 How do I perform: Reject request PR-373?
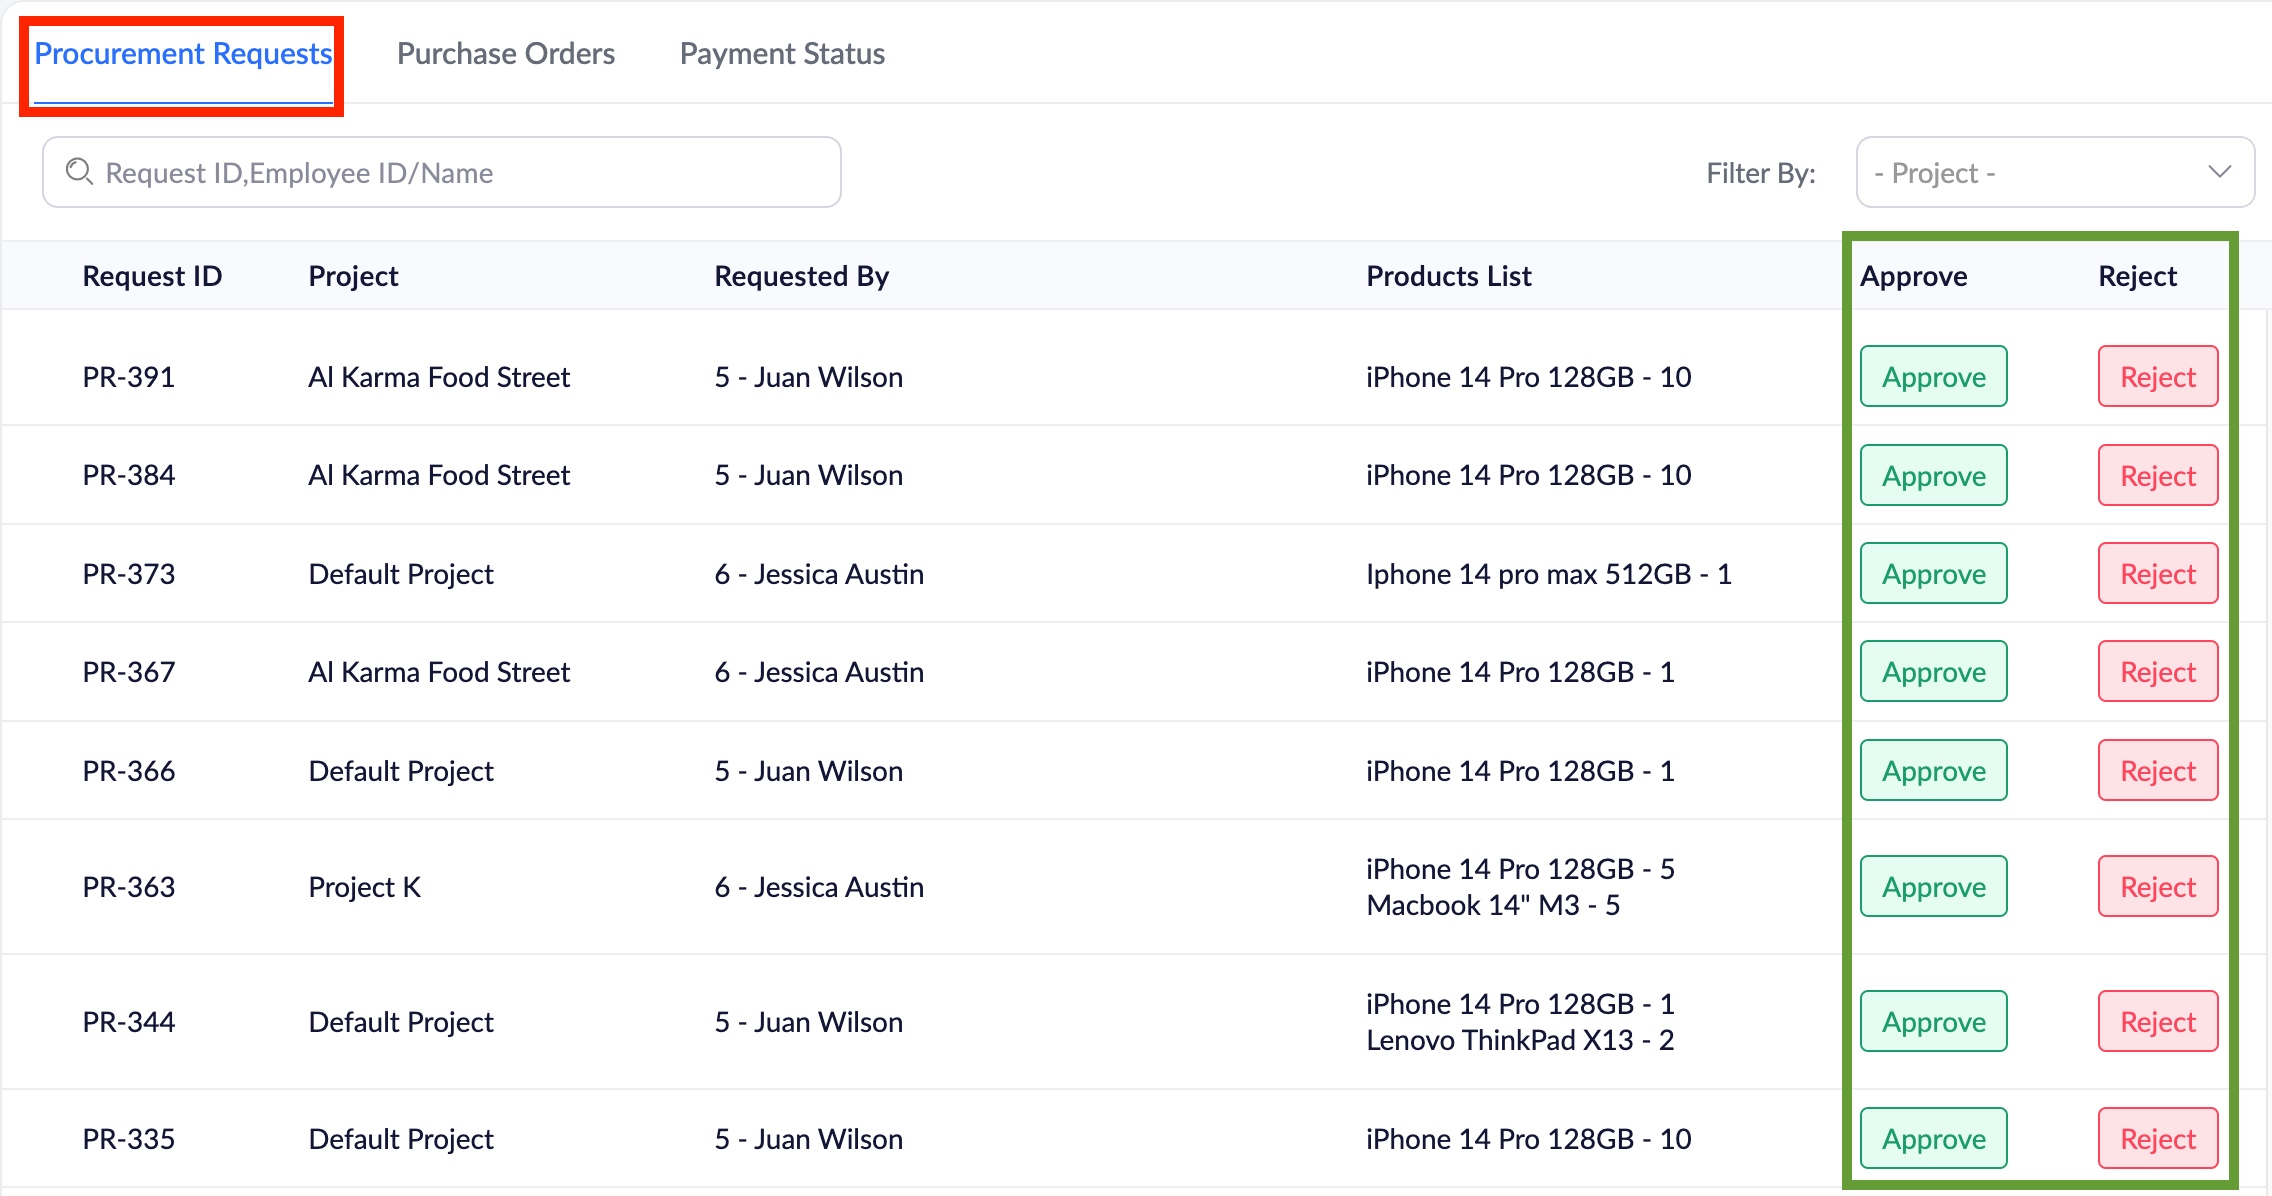pos(2157,573)
